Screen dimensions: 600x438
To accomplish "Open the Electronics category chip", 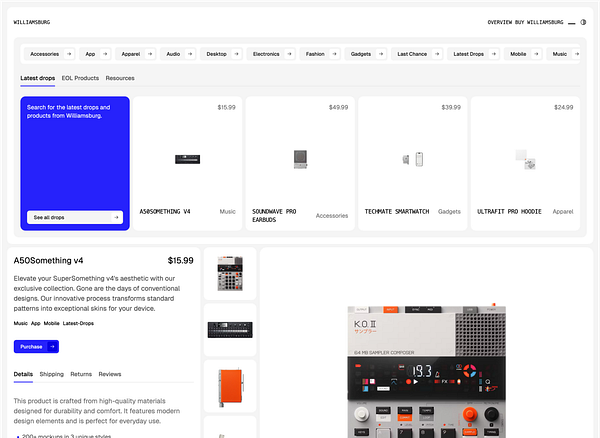I will (271, 54).
